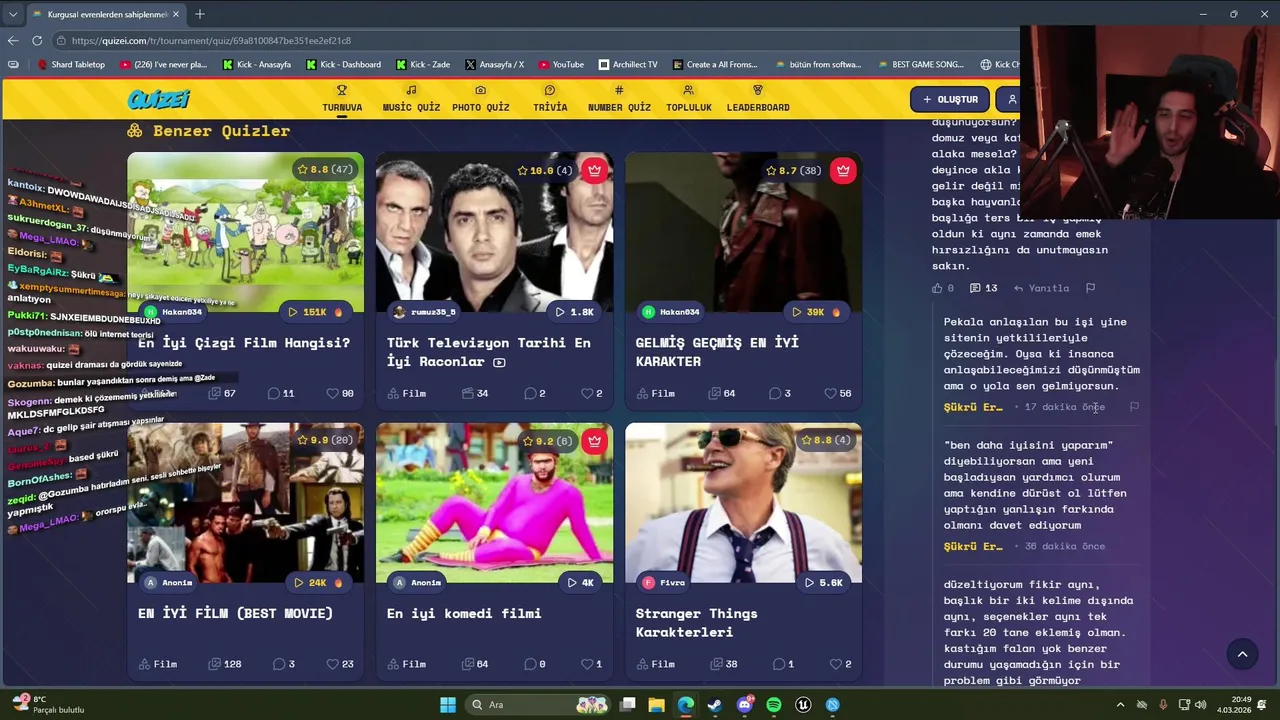Open the Topluluk section
This screenshot has width=1280, height=720.
coord(688,99)
